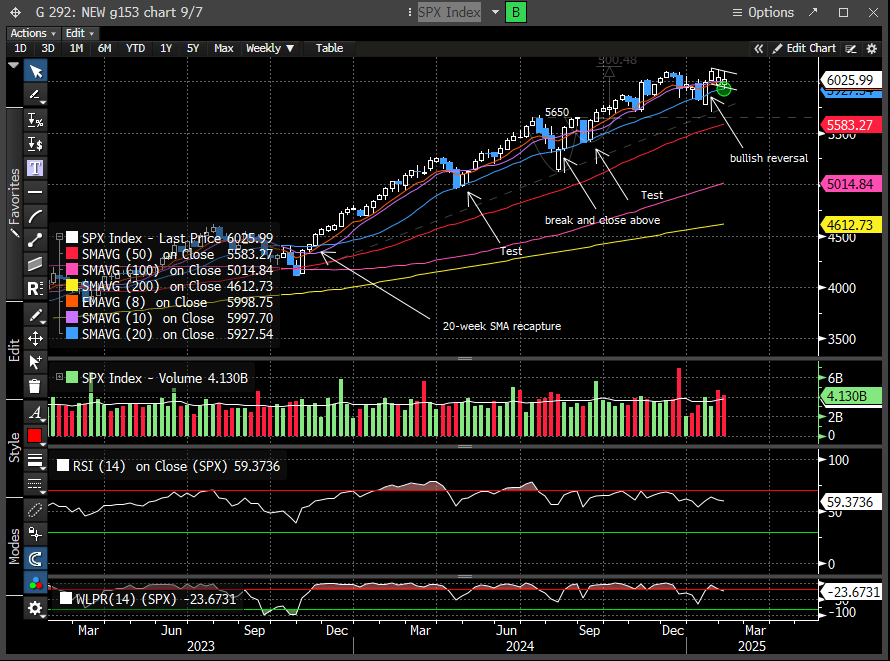Select the YTD time range
Image resolution: width=890 pixels, height=661 pixels.
(135, 48)
